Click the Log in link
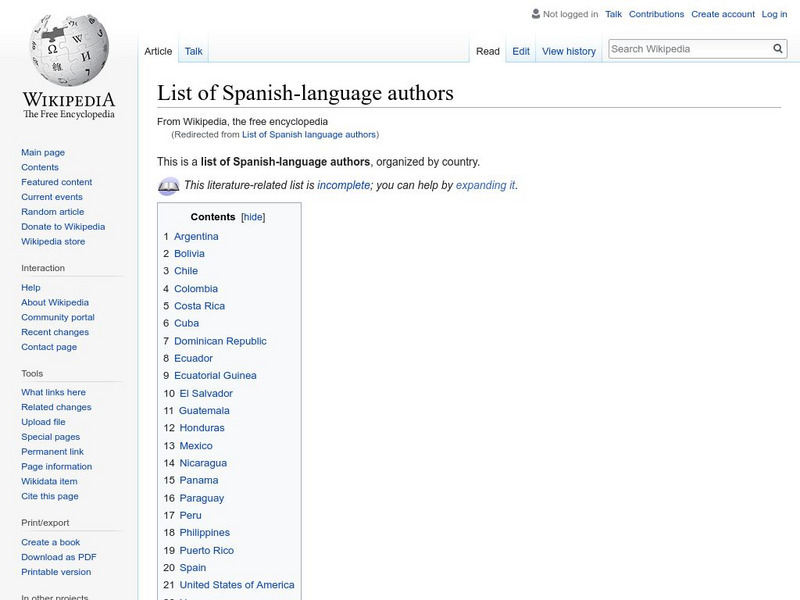Image resolution: width=800 pixels, height=600 pixels. (x=774, y=14)
